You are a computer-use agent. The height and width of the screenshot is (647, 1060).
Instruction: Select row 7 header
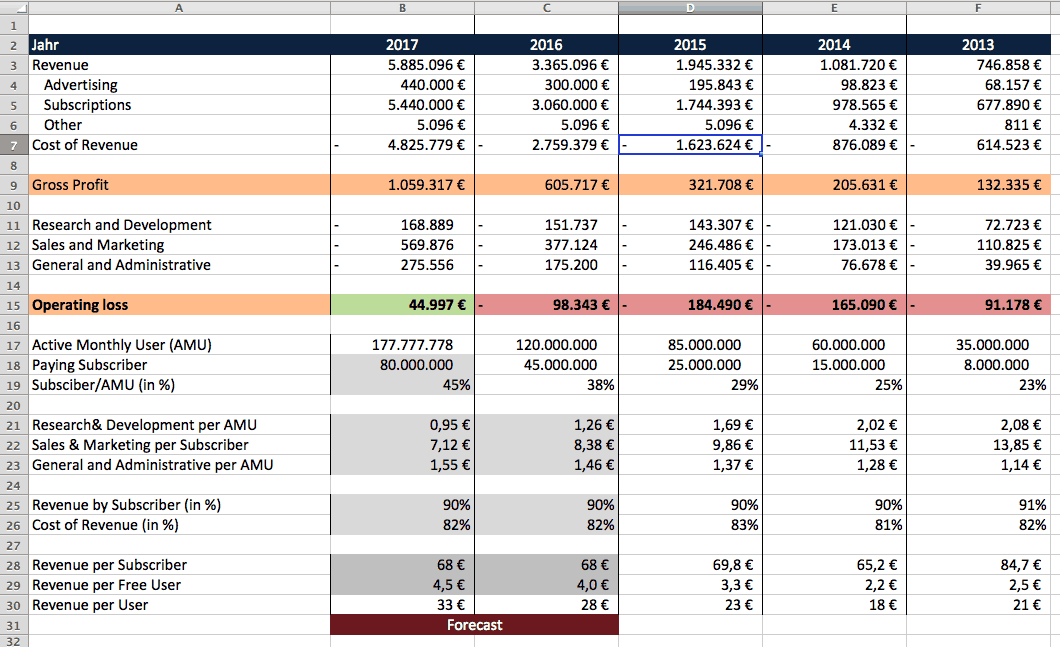[x=14, y=145]
